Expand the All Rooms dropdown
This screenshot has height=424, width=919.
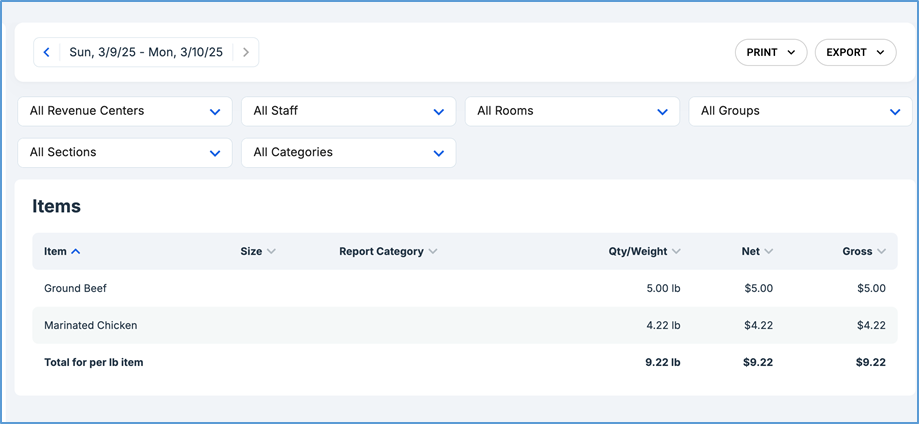coord(572,111)
